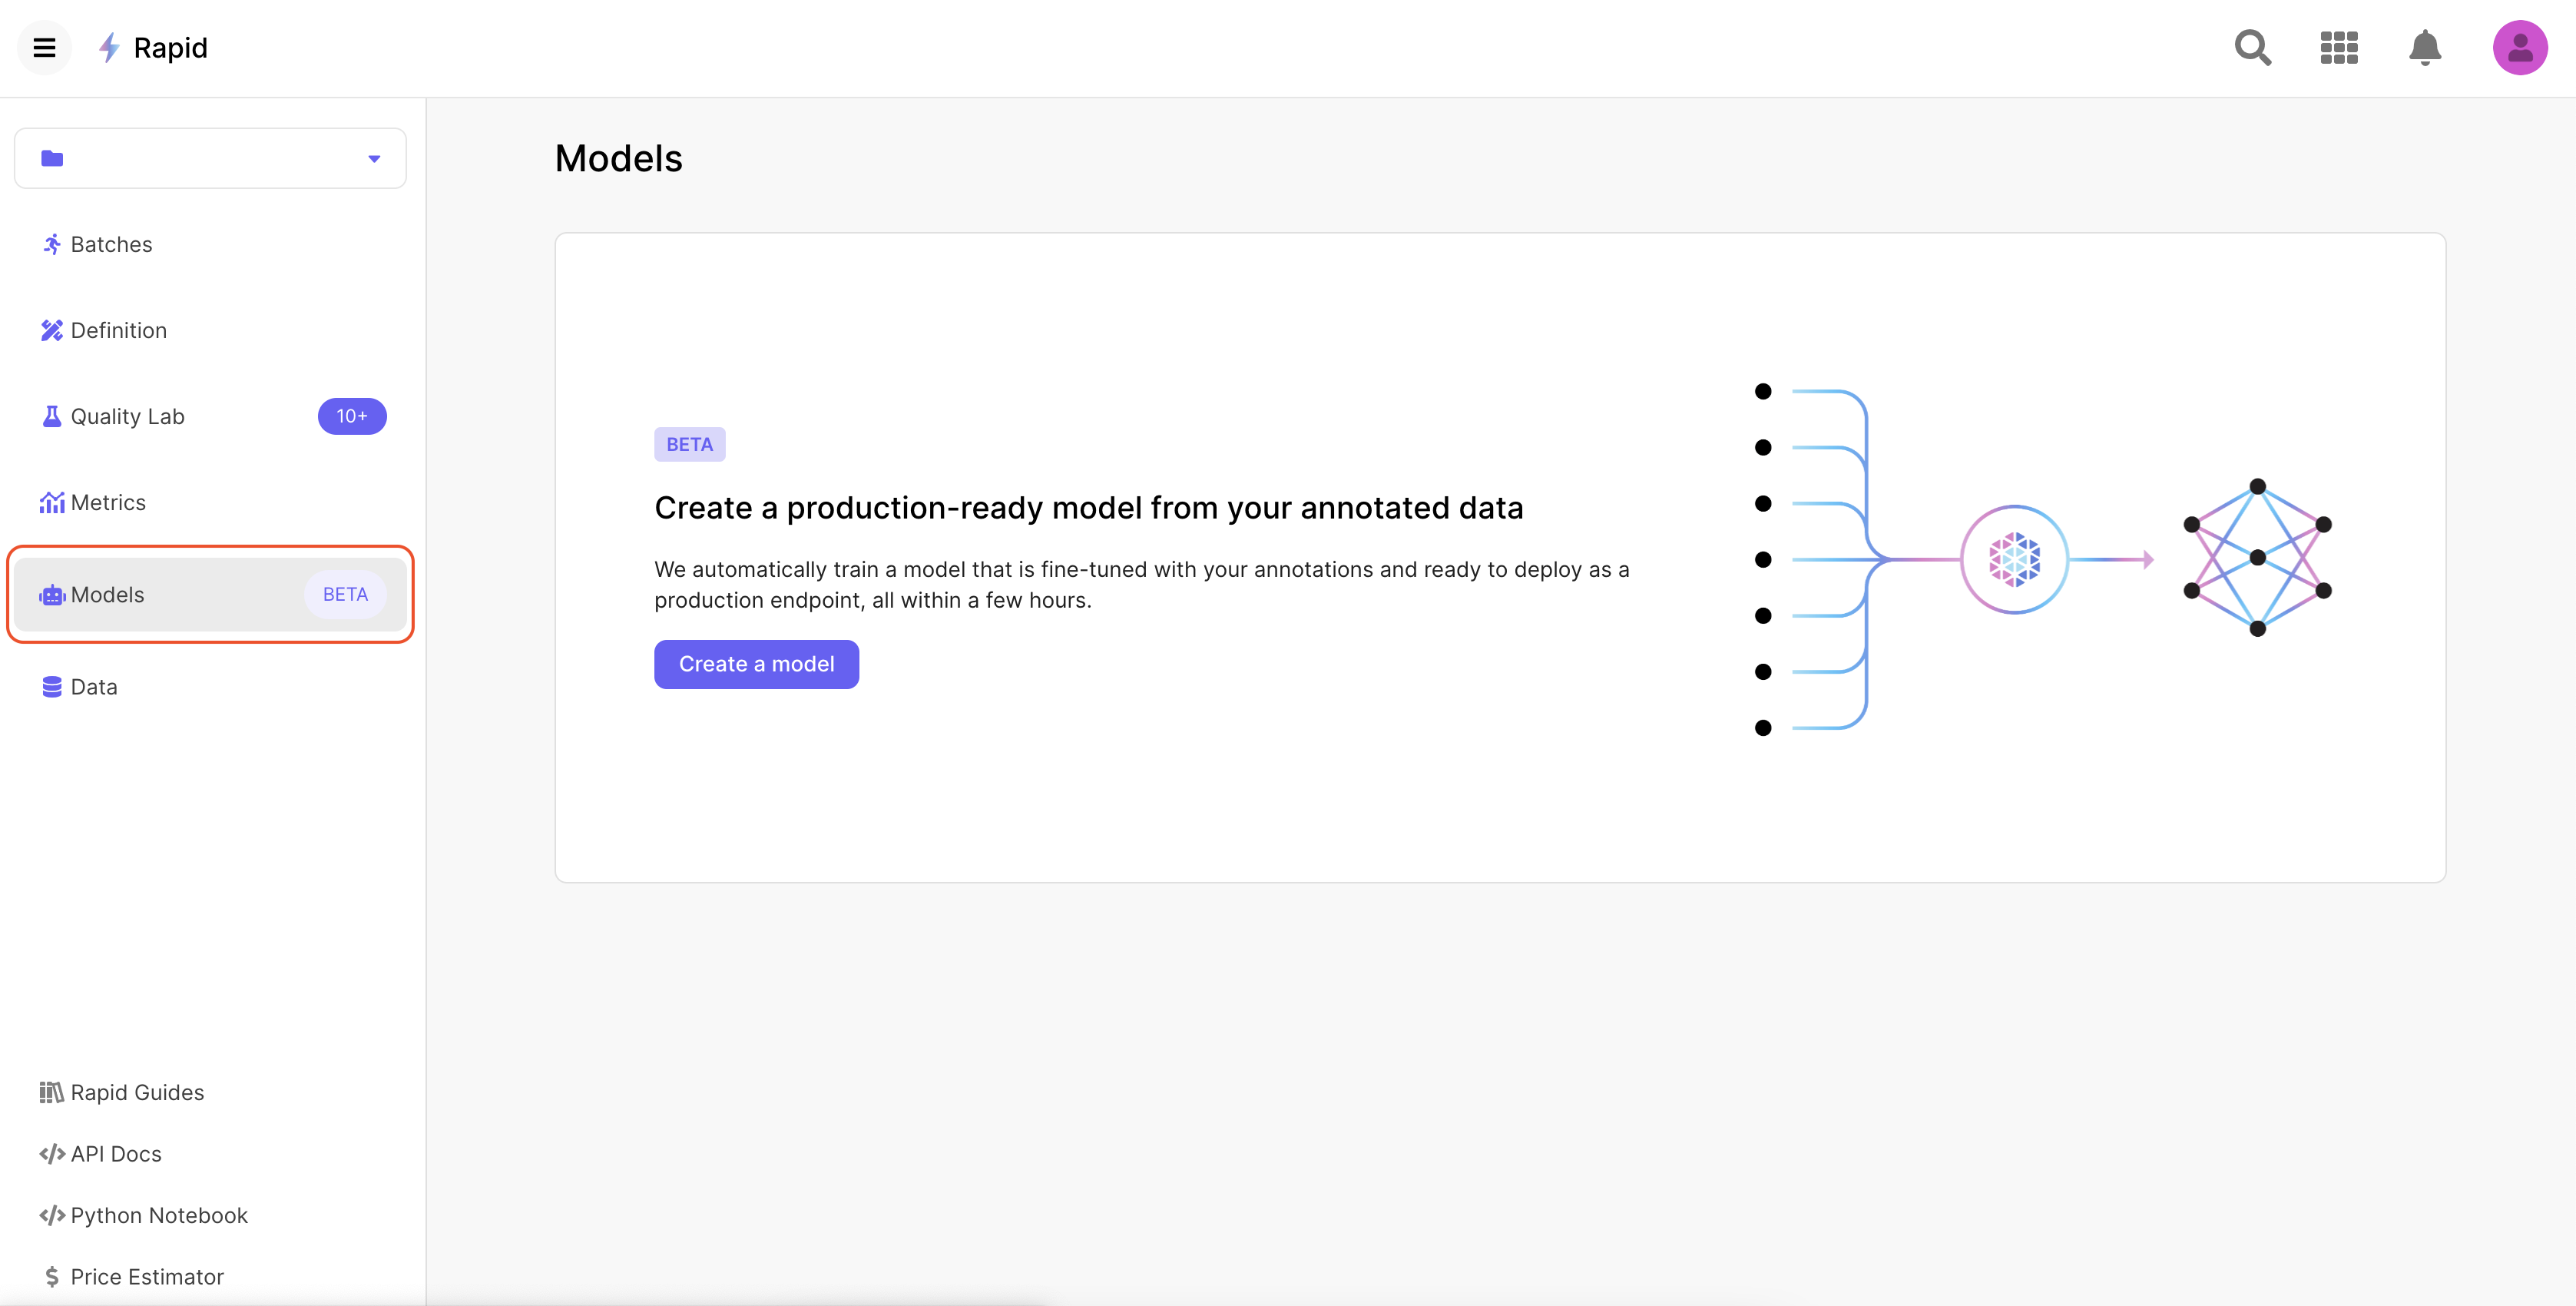The width and height of the screenshot is (2576, 1306).
Task: Toggle the hamburger menu icon
Action: pyautogui.click(x=44, y=48)
